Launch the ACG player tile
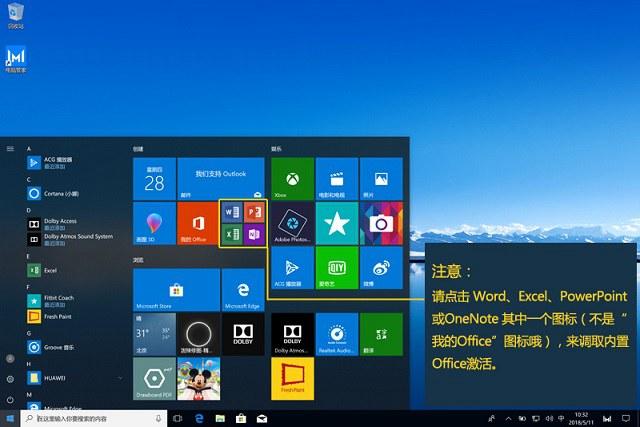The image size is (640, 427). pos(293,268)
